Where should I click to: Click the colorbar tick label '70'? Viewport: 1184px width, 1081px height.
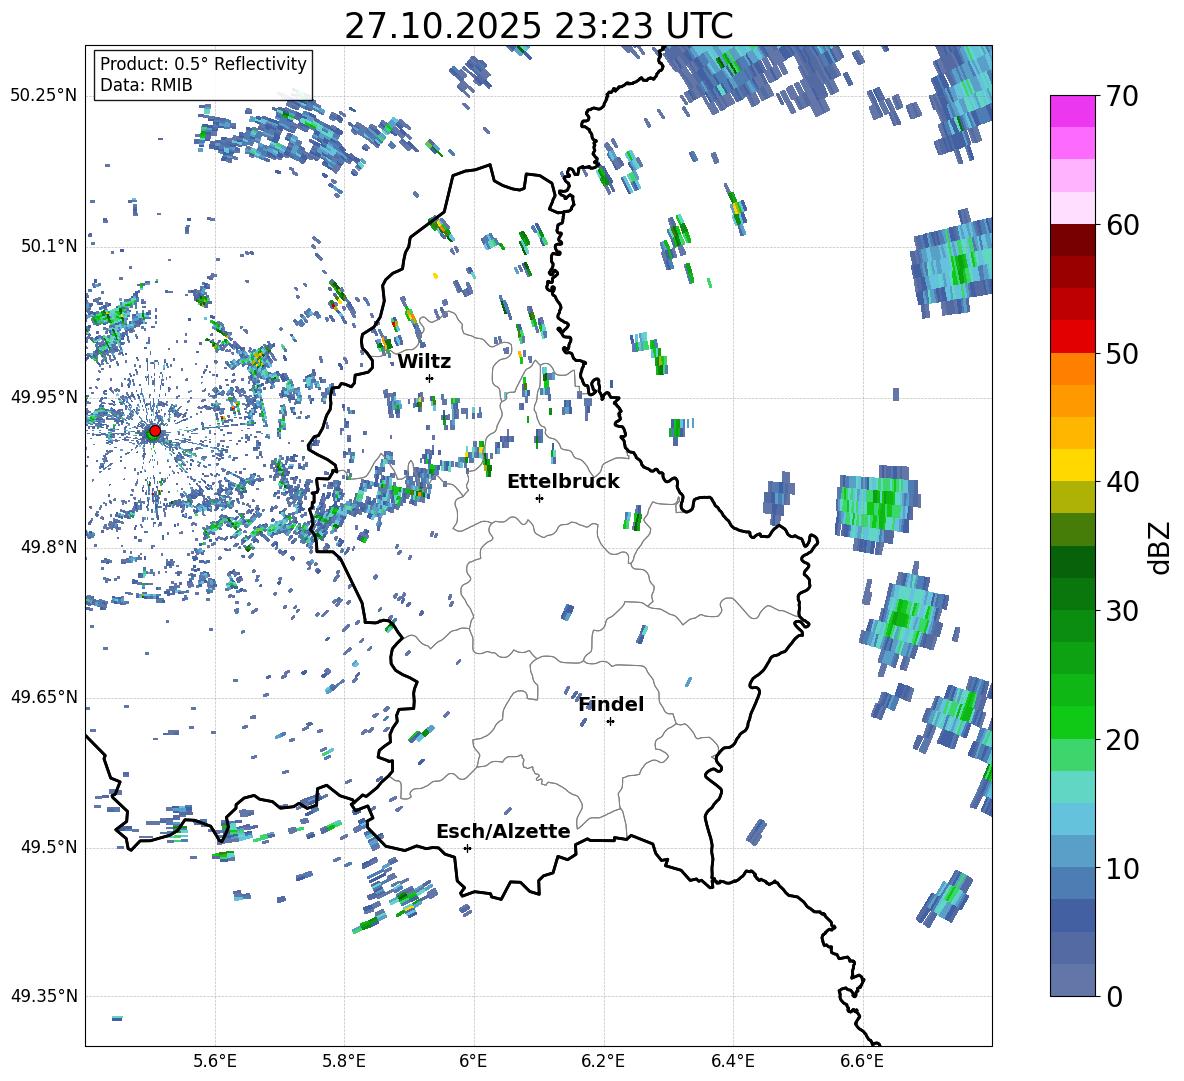tap(1122, 97)
